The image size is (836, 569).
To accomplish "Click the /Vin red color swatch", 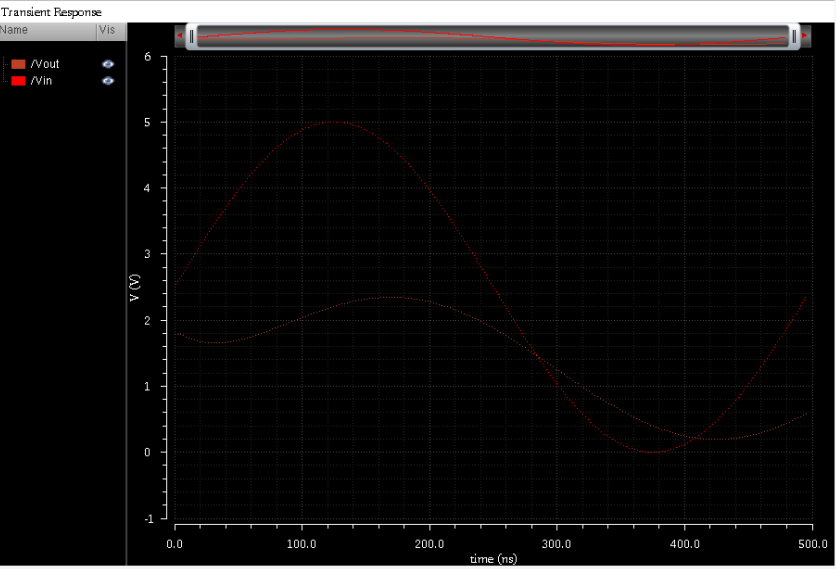I will (x=18, y=80).
